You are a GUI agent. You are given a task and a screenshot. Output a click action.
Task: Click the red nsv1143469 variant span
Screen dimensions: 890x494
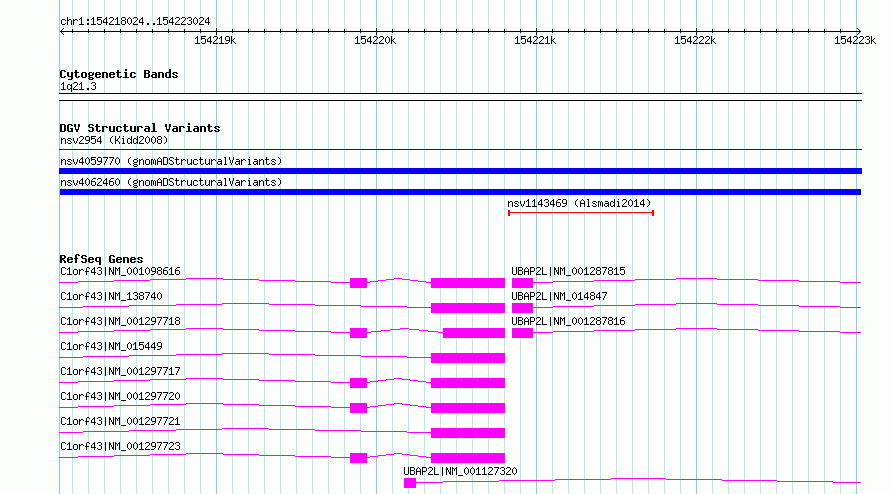click(581, 213)
